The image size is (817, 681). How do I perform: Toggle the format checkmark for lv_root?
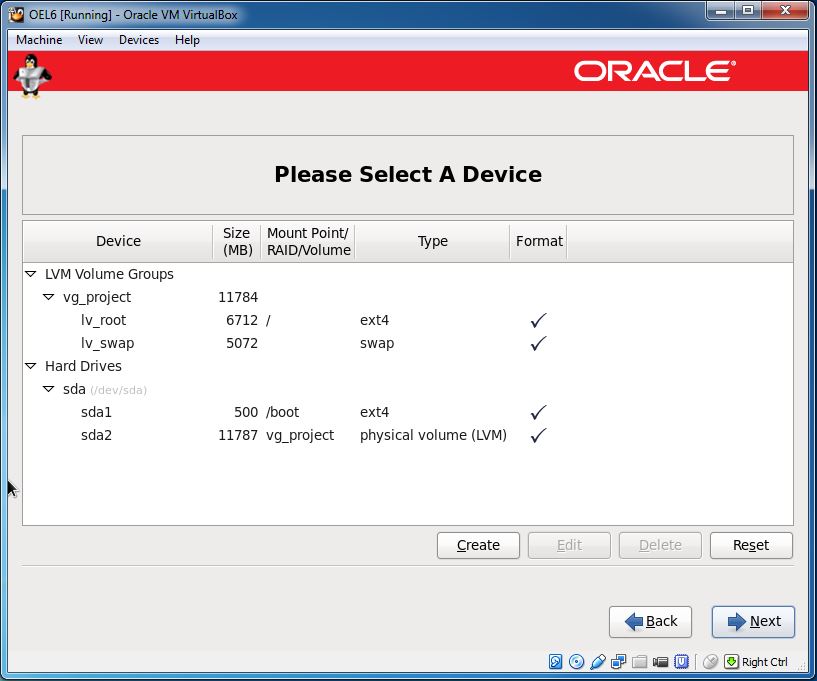(537, 320)
